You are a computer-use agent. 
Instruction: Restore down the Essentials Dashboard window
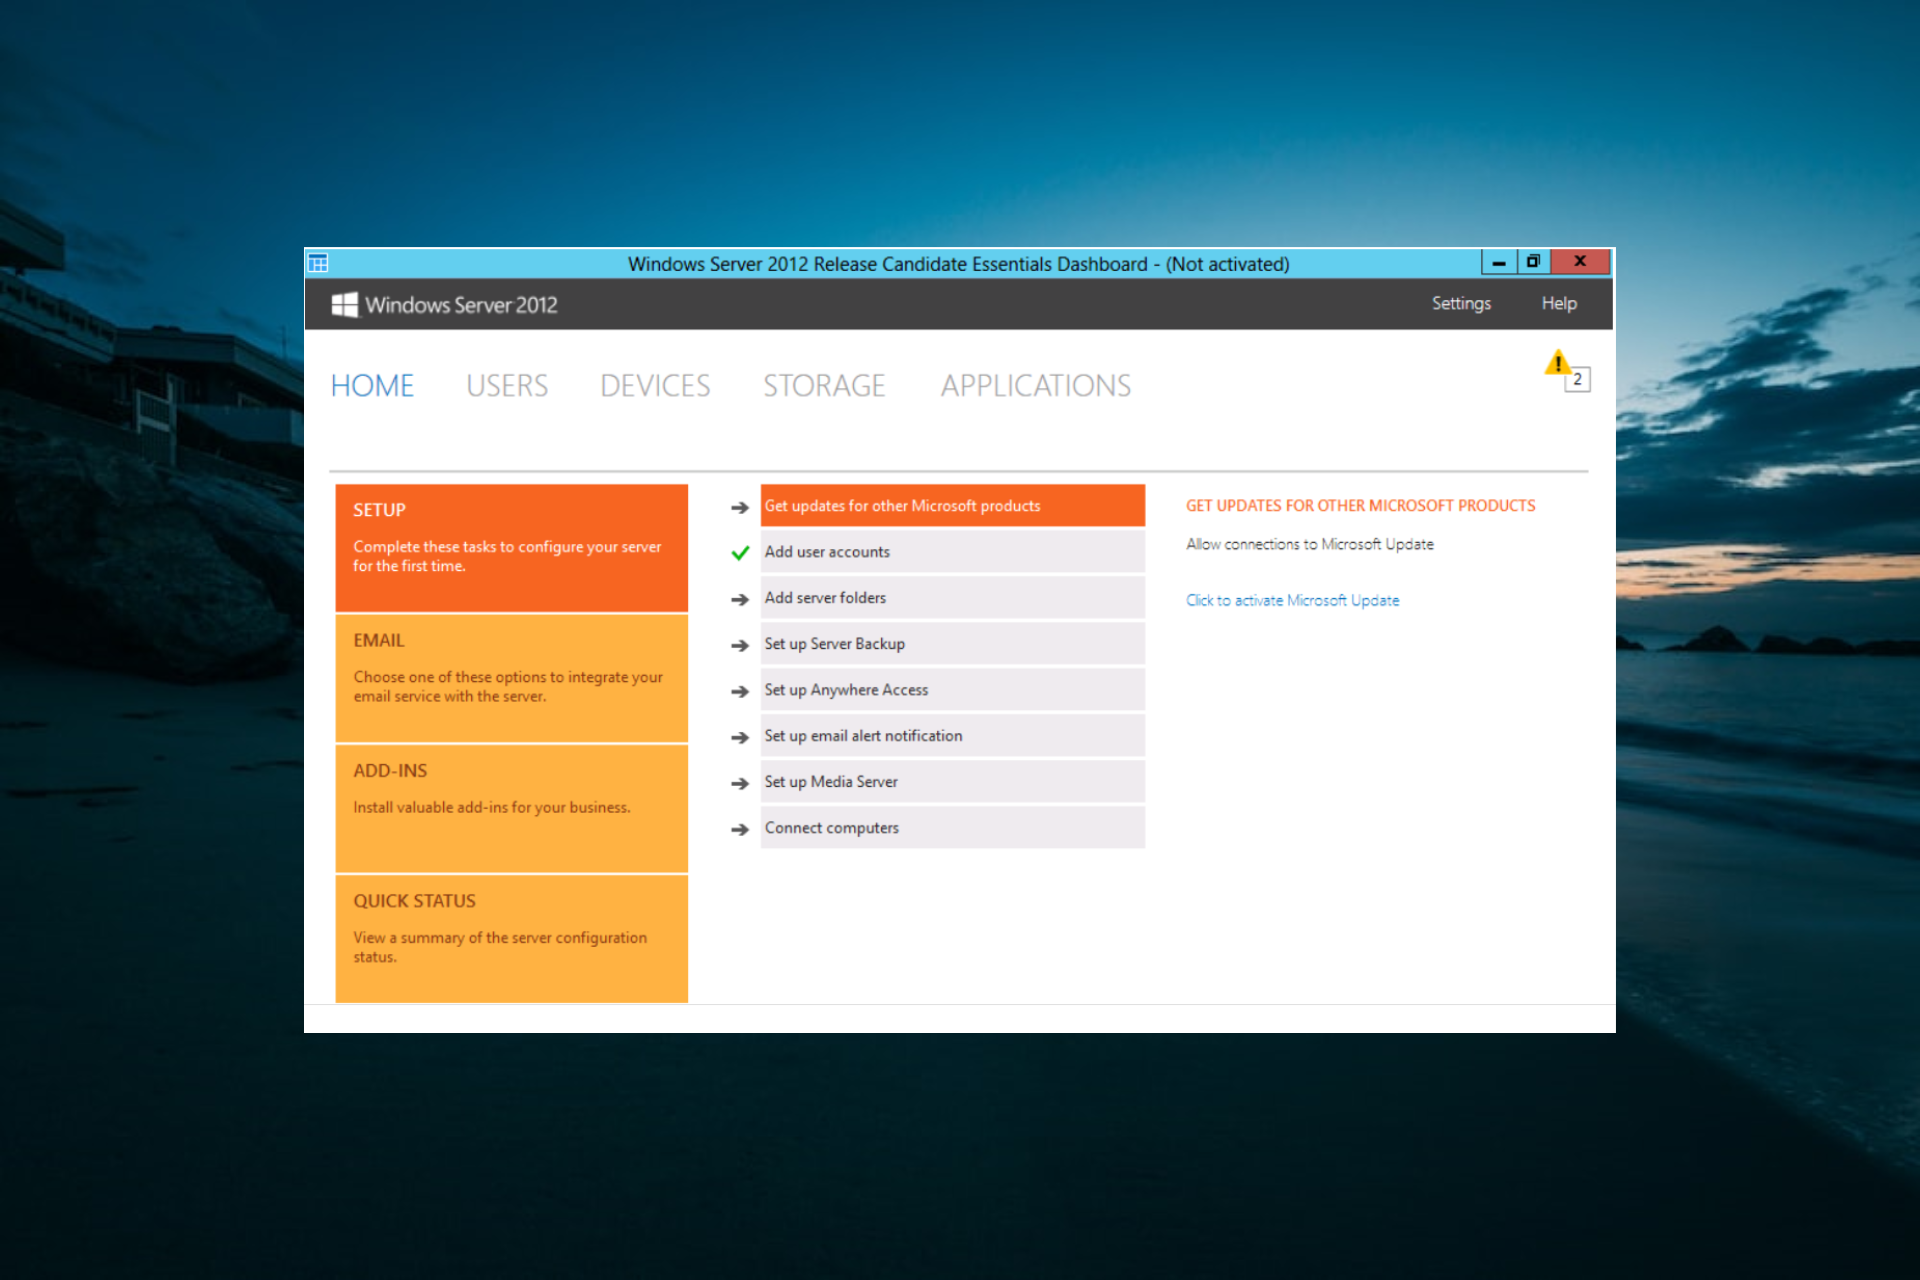(x=1533, y=262)
